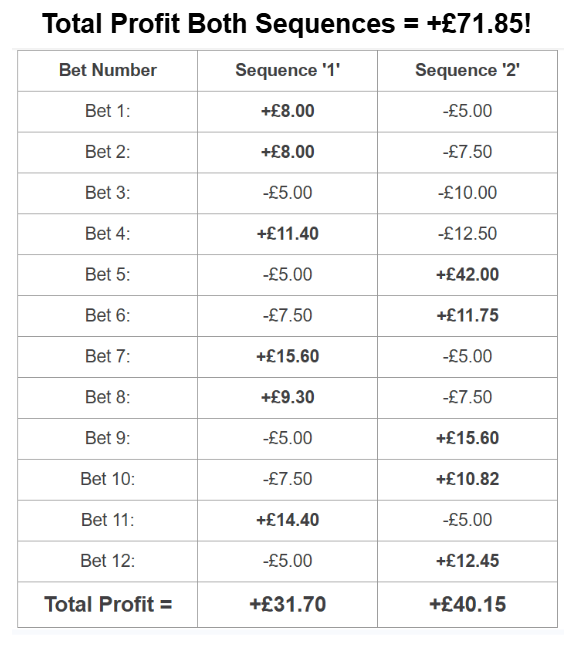Select the +£15.60 value in Sequence 1
The height and width of the screenshot is (646, 571).
point(288,356)
